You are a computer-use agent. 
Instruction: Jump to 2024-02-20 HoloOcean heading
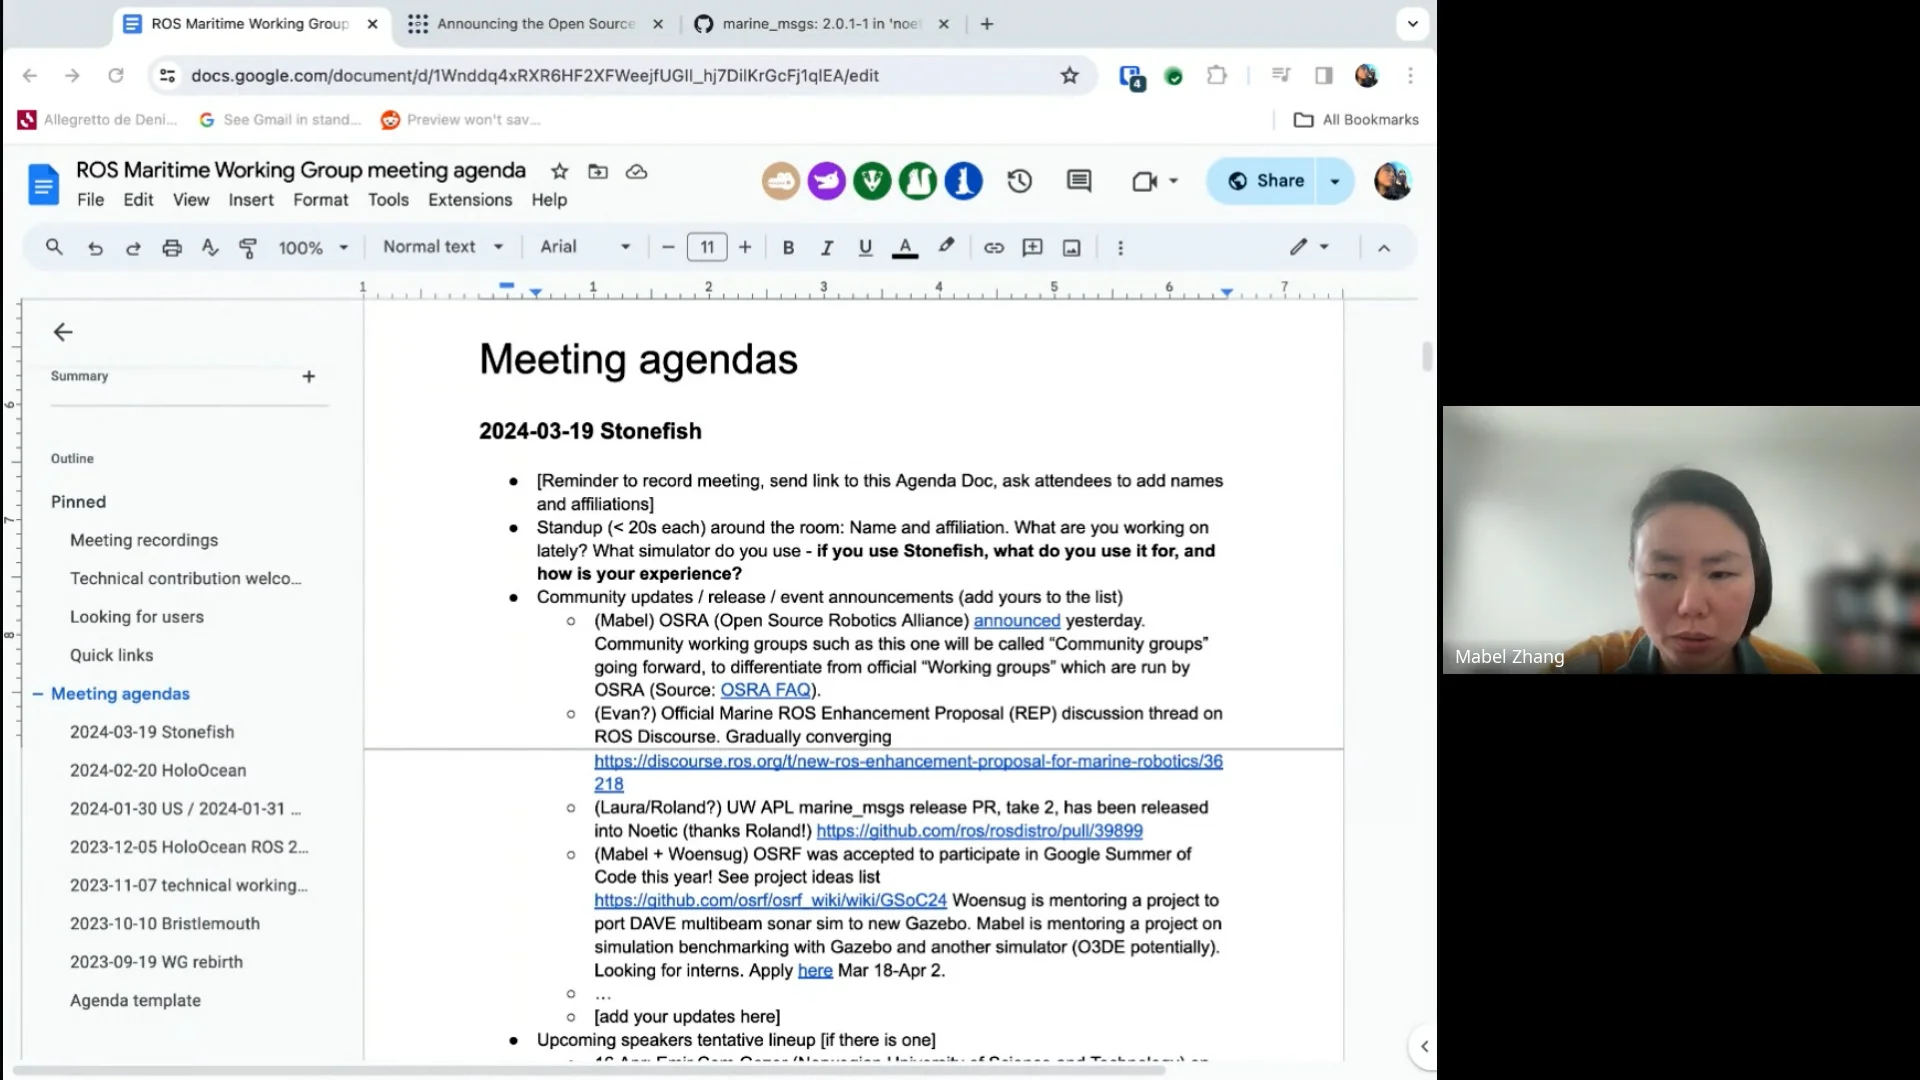(158, 770)
